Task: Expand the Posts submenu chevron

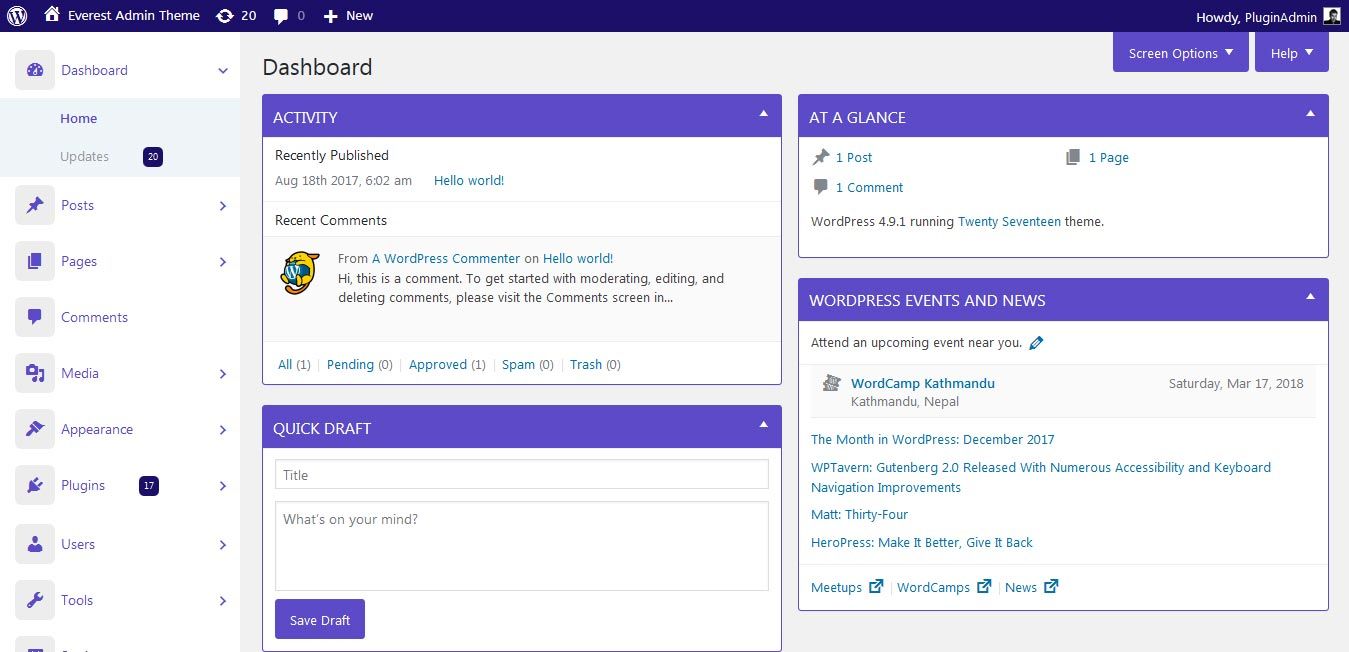Action: [223, 206]
